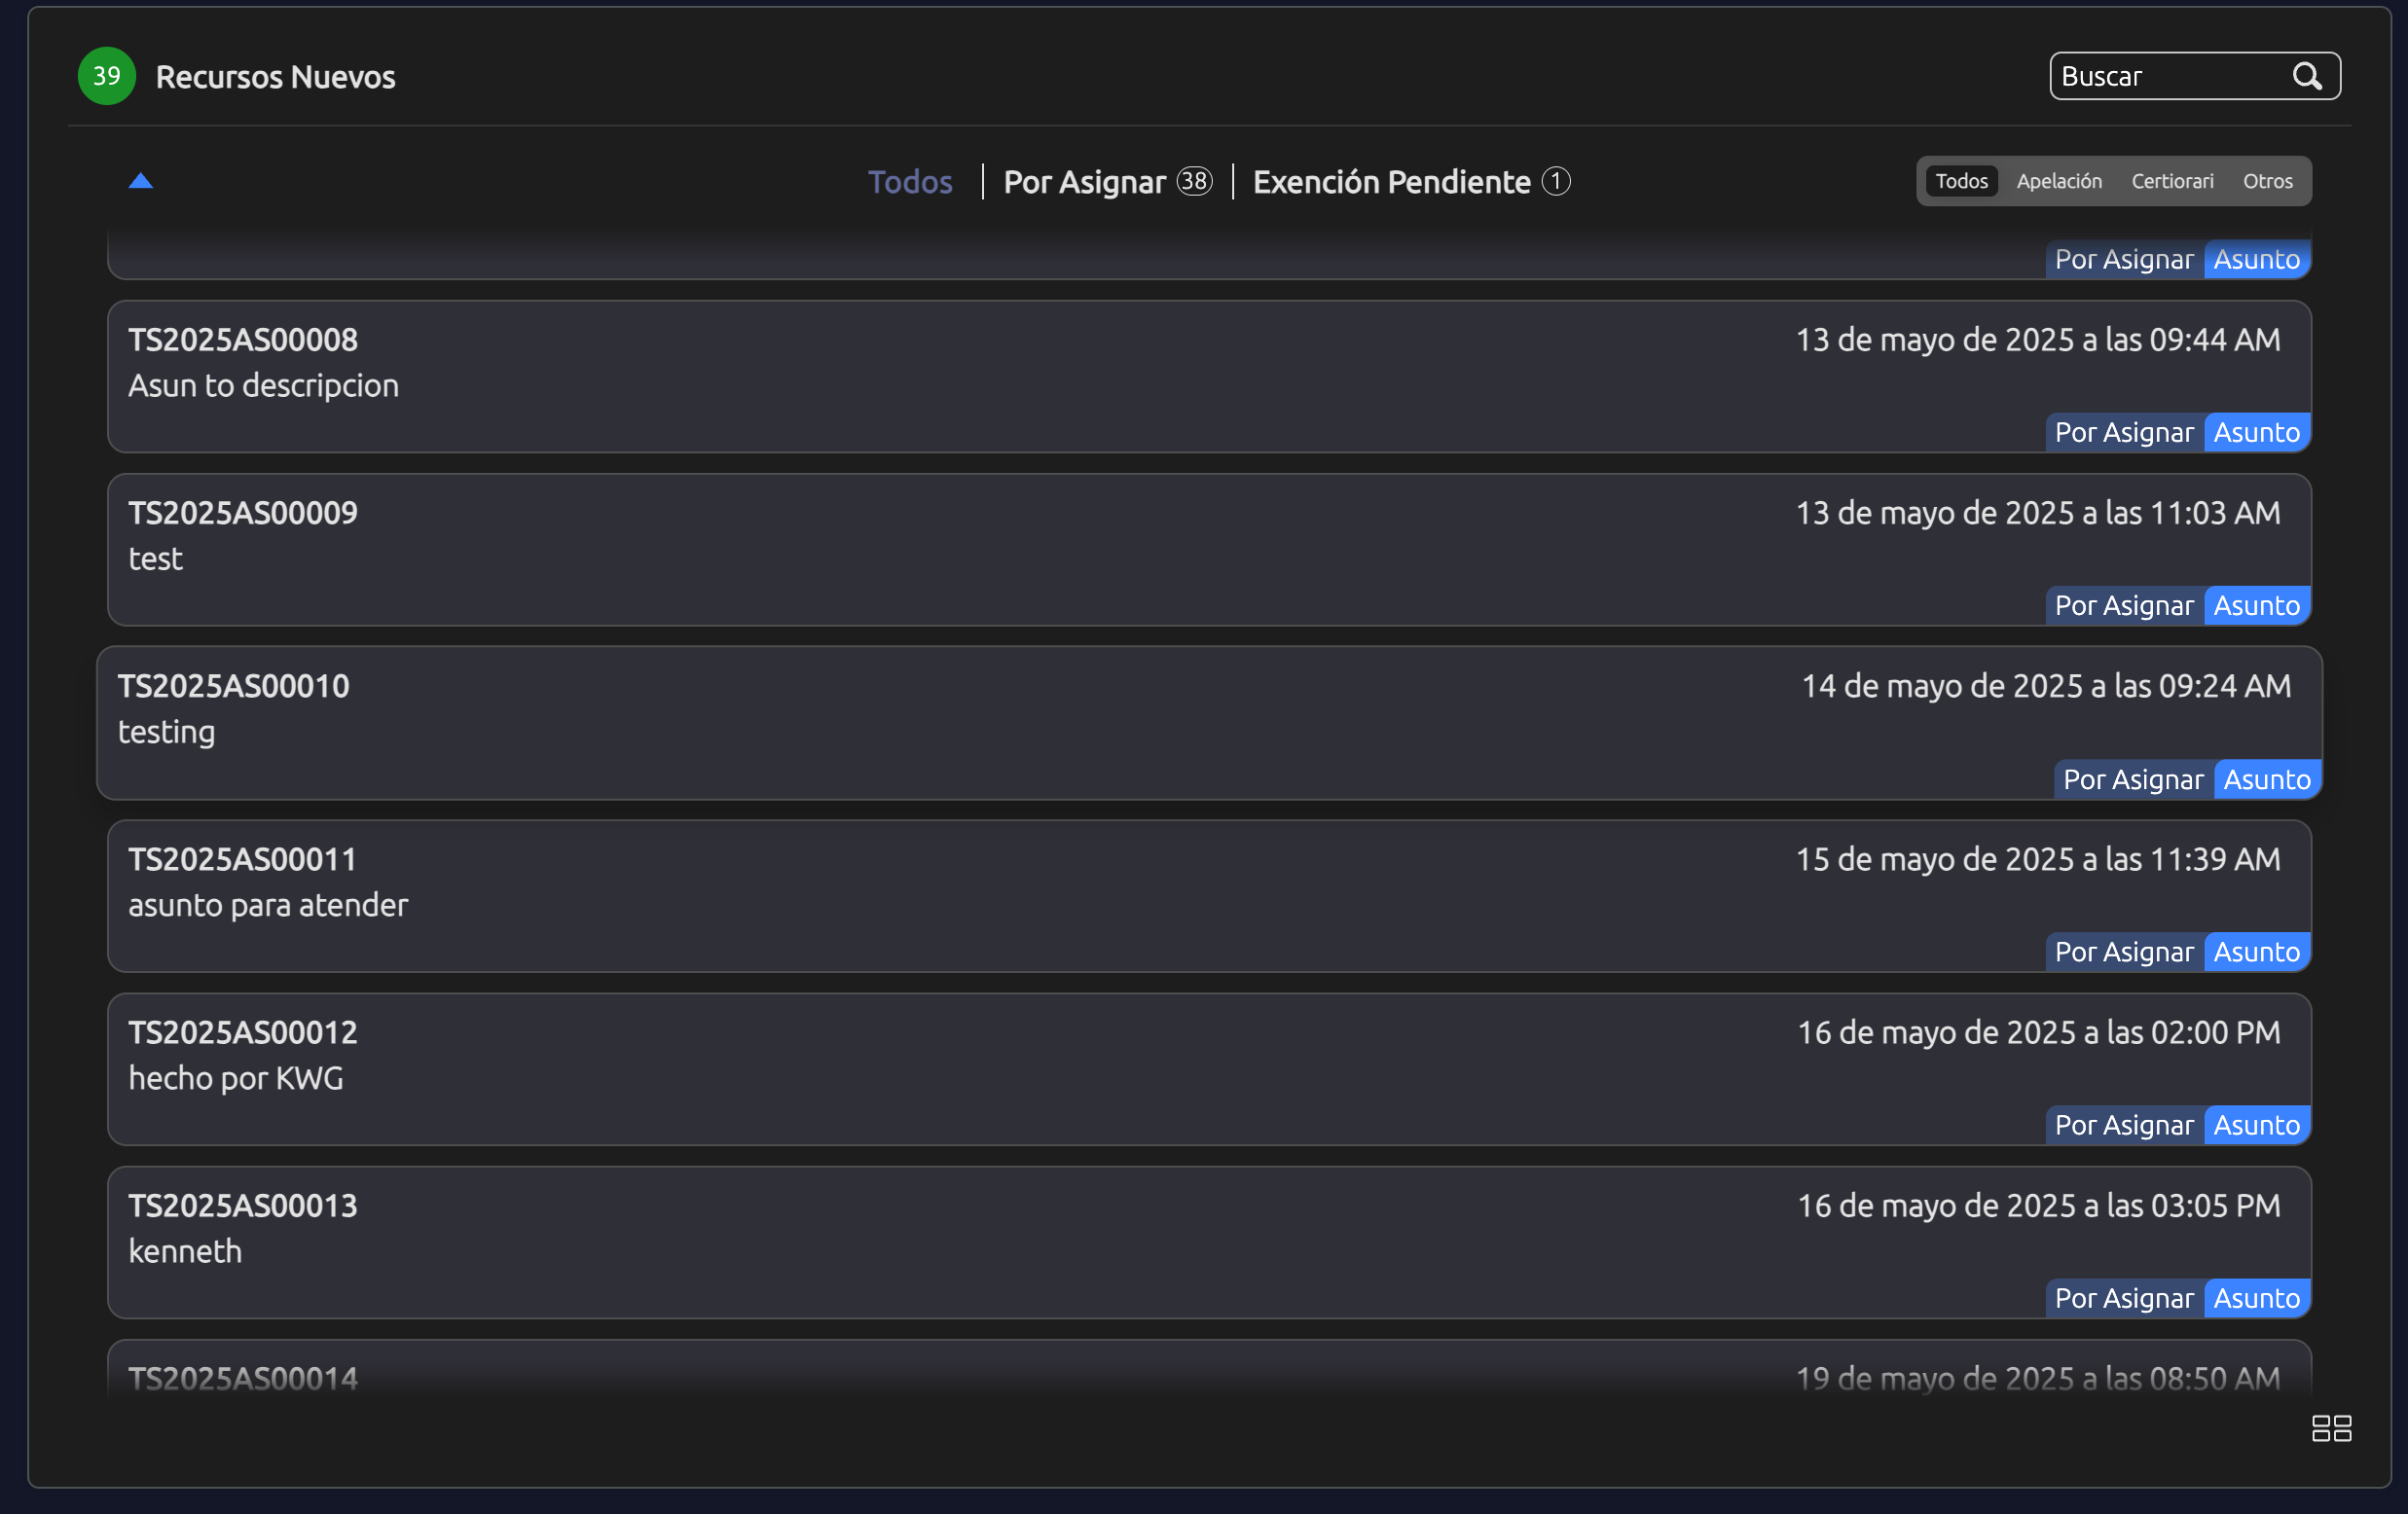
Task: Click the green 39 count badge
Action: (107, 76)
